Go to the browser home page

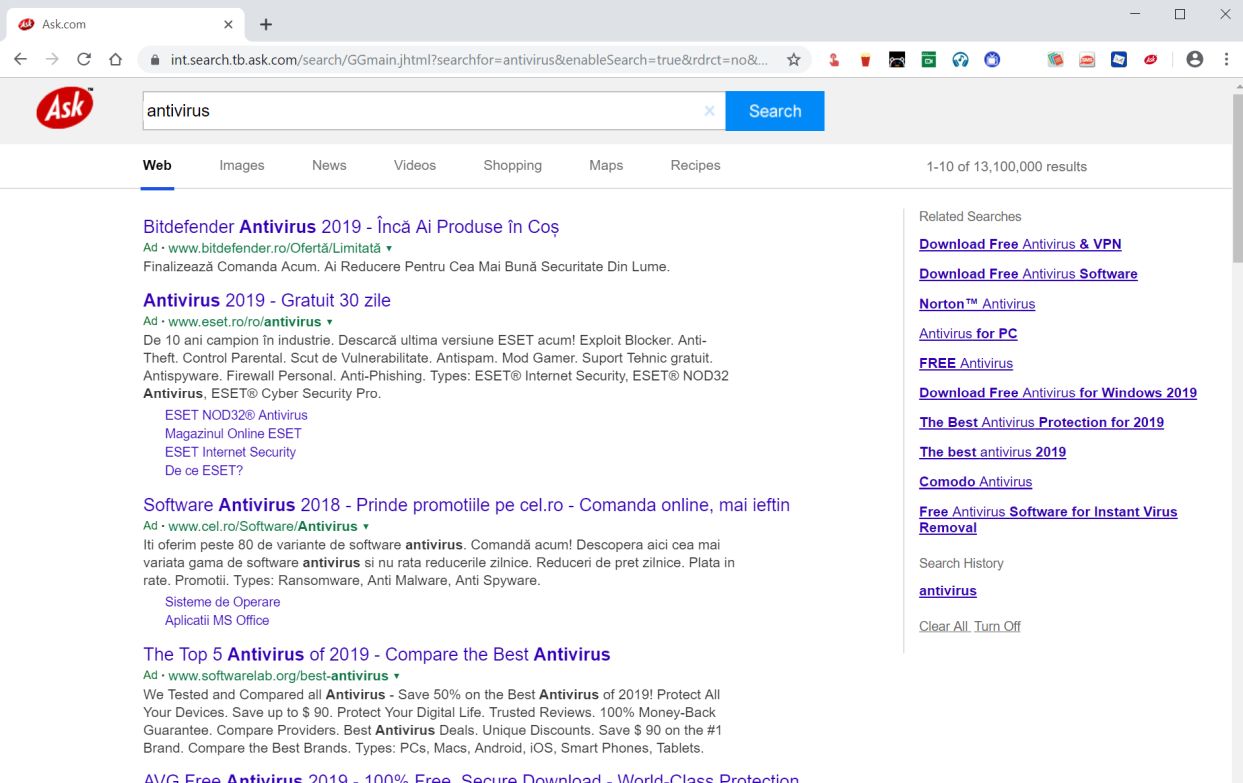[116, 60]
